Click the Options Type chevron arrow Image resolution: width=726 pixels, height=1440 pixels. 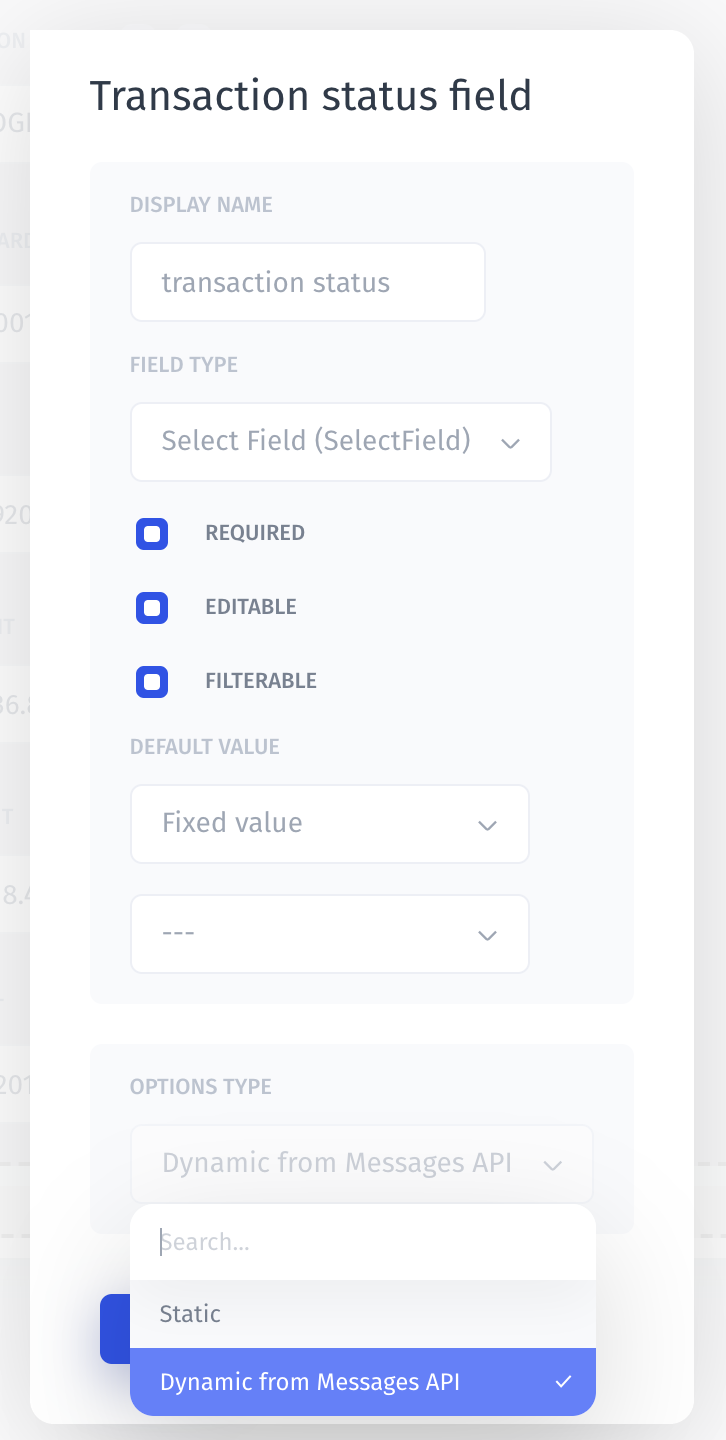click(552, 1165)
